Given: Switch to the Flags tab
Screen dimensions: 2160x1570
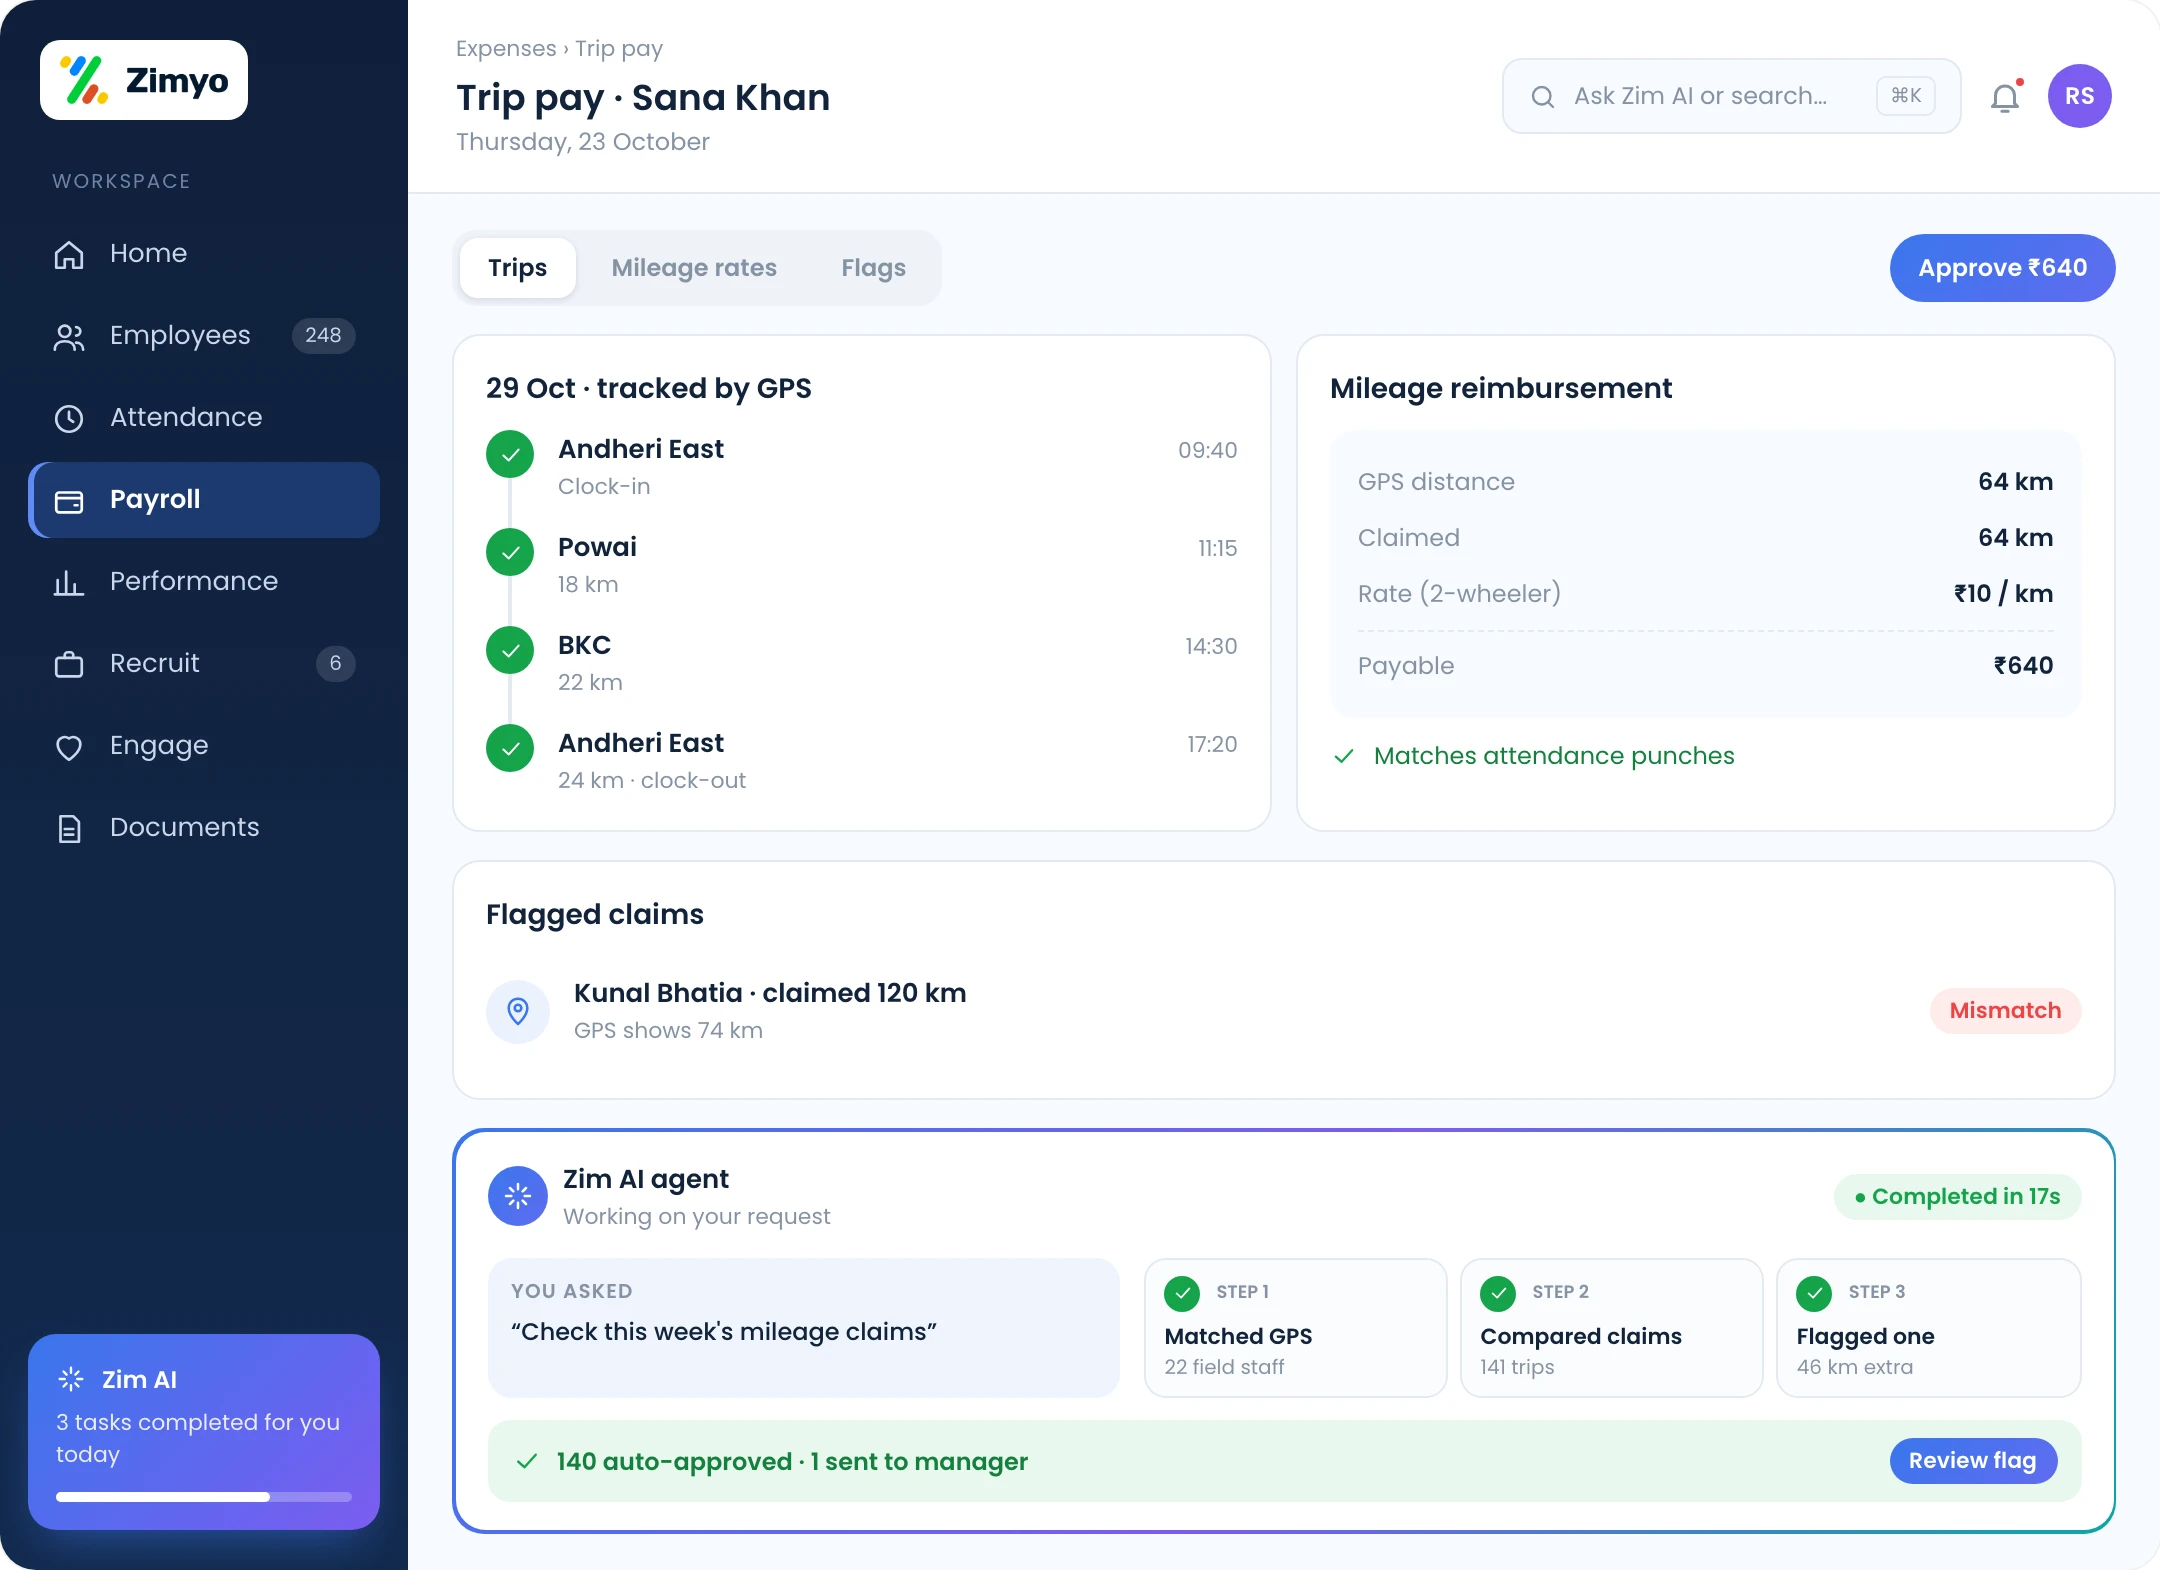Looking at the screenshot, I should (x=873, y=268).
